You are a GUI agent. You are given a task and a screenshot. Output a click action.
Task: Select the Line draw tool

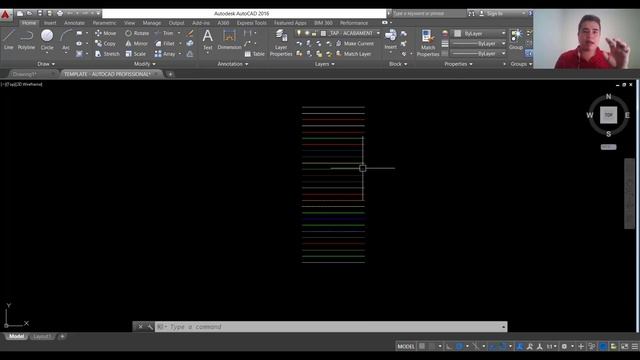click(9, 40)
